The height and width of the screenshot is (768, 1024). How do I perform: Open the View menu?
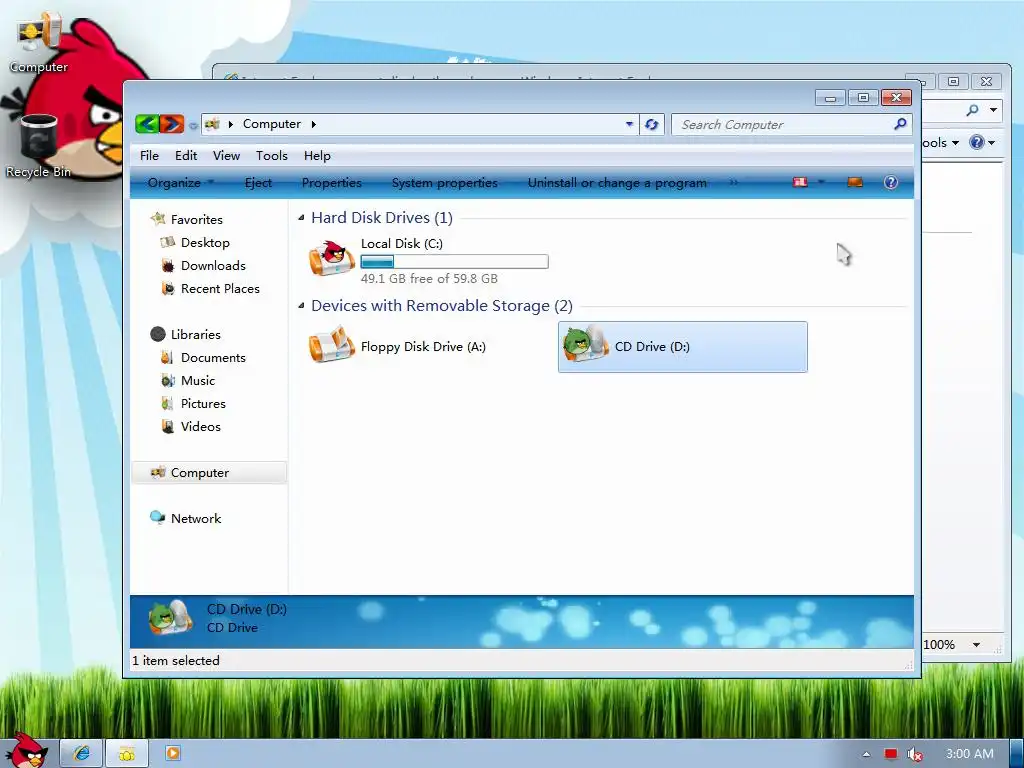226,155
